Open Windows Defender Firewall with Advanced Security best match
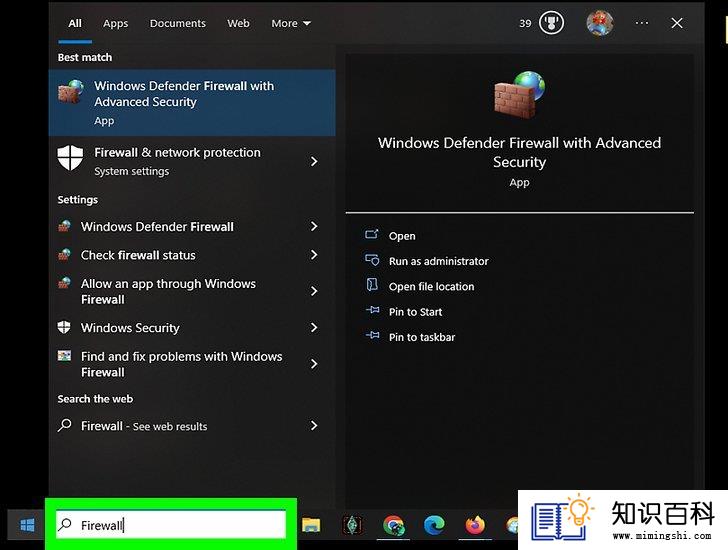728x550 pixels. [x=192, y=103]
